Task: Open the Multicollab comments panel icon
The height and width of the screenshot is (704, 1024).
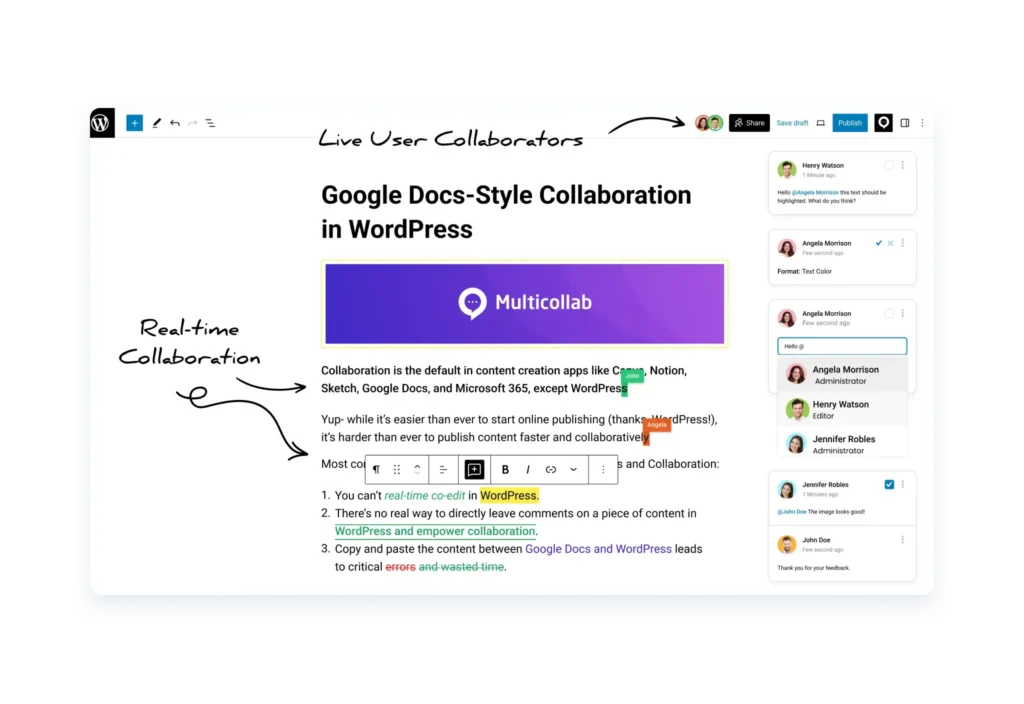Action: coord(884,123)
